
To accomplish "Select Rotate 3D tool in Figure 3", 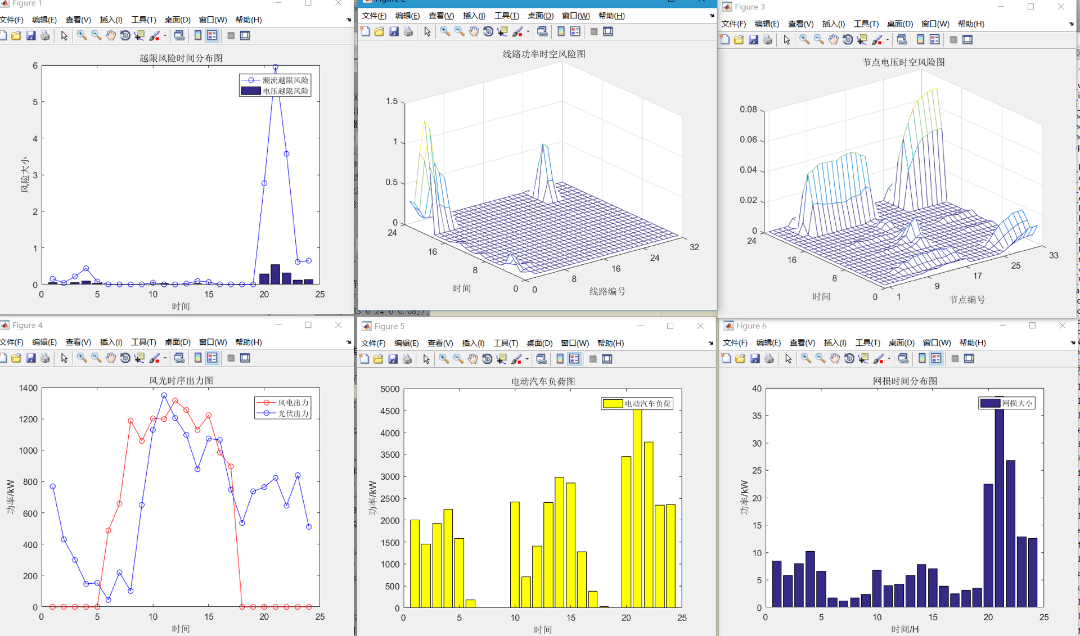I will pyautogui.click(x=848, y=39).
